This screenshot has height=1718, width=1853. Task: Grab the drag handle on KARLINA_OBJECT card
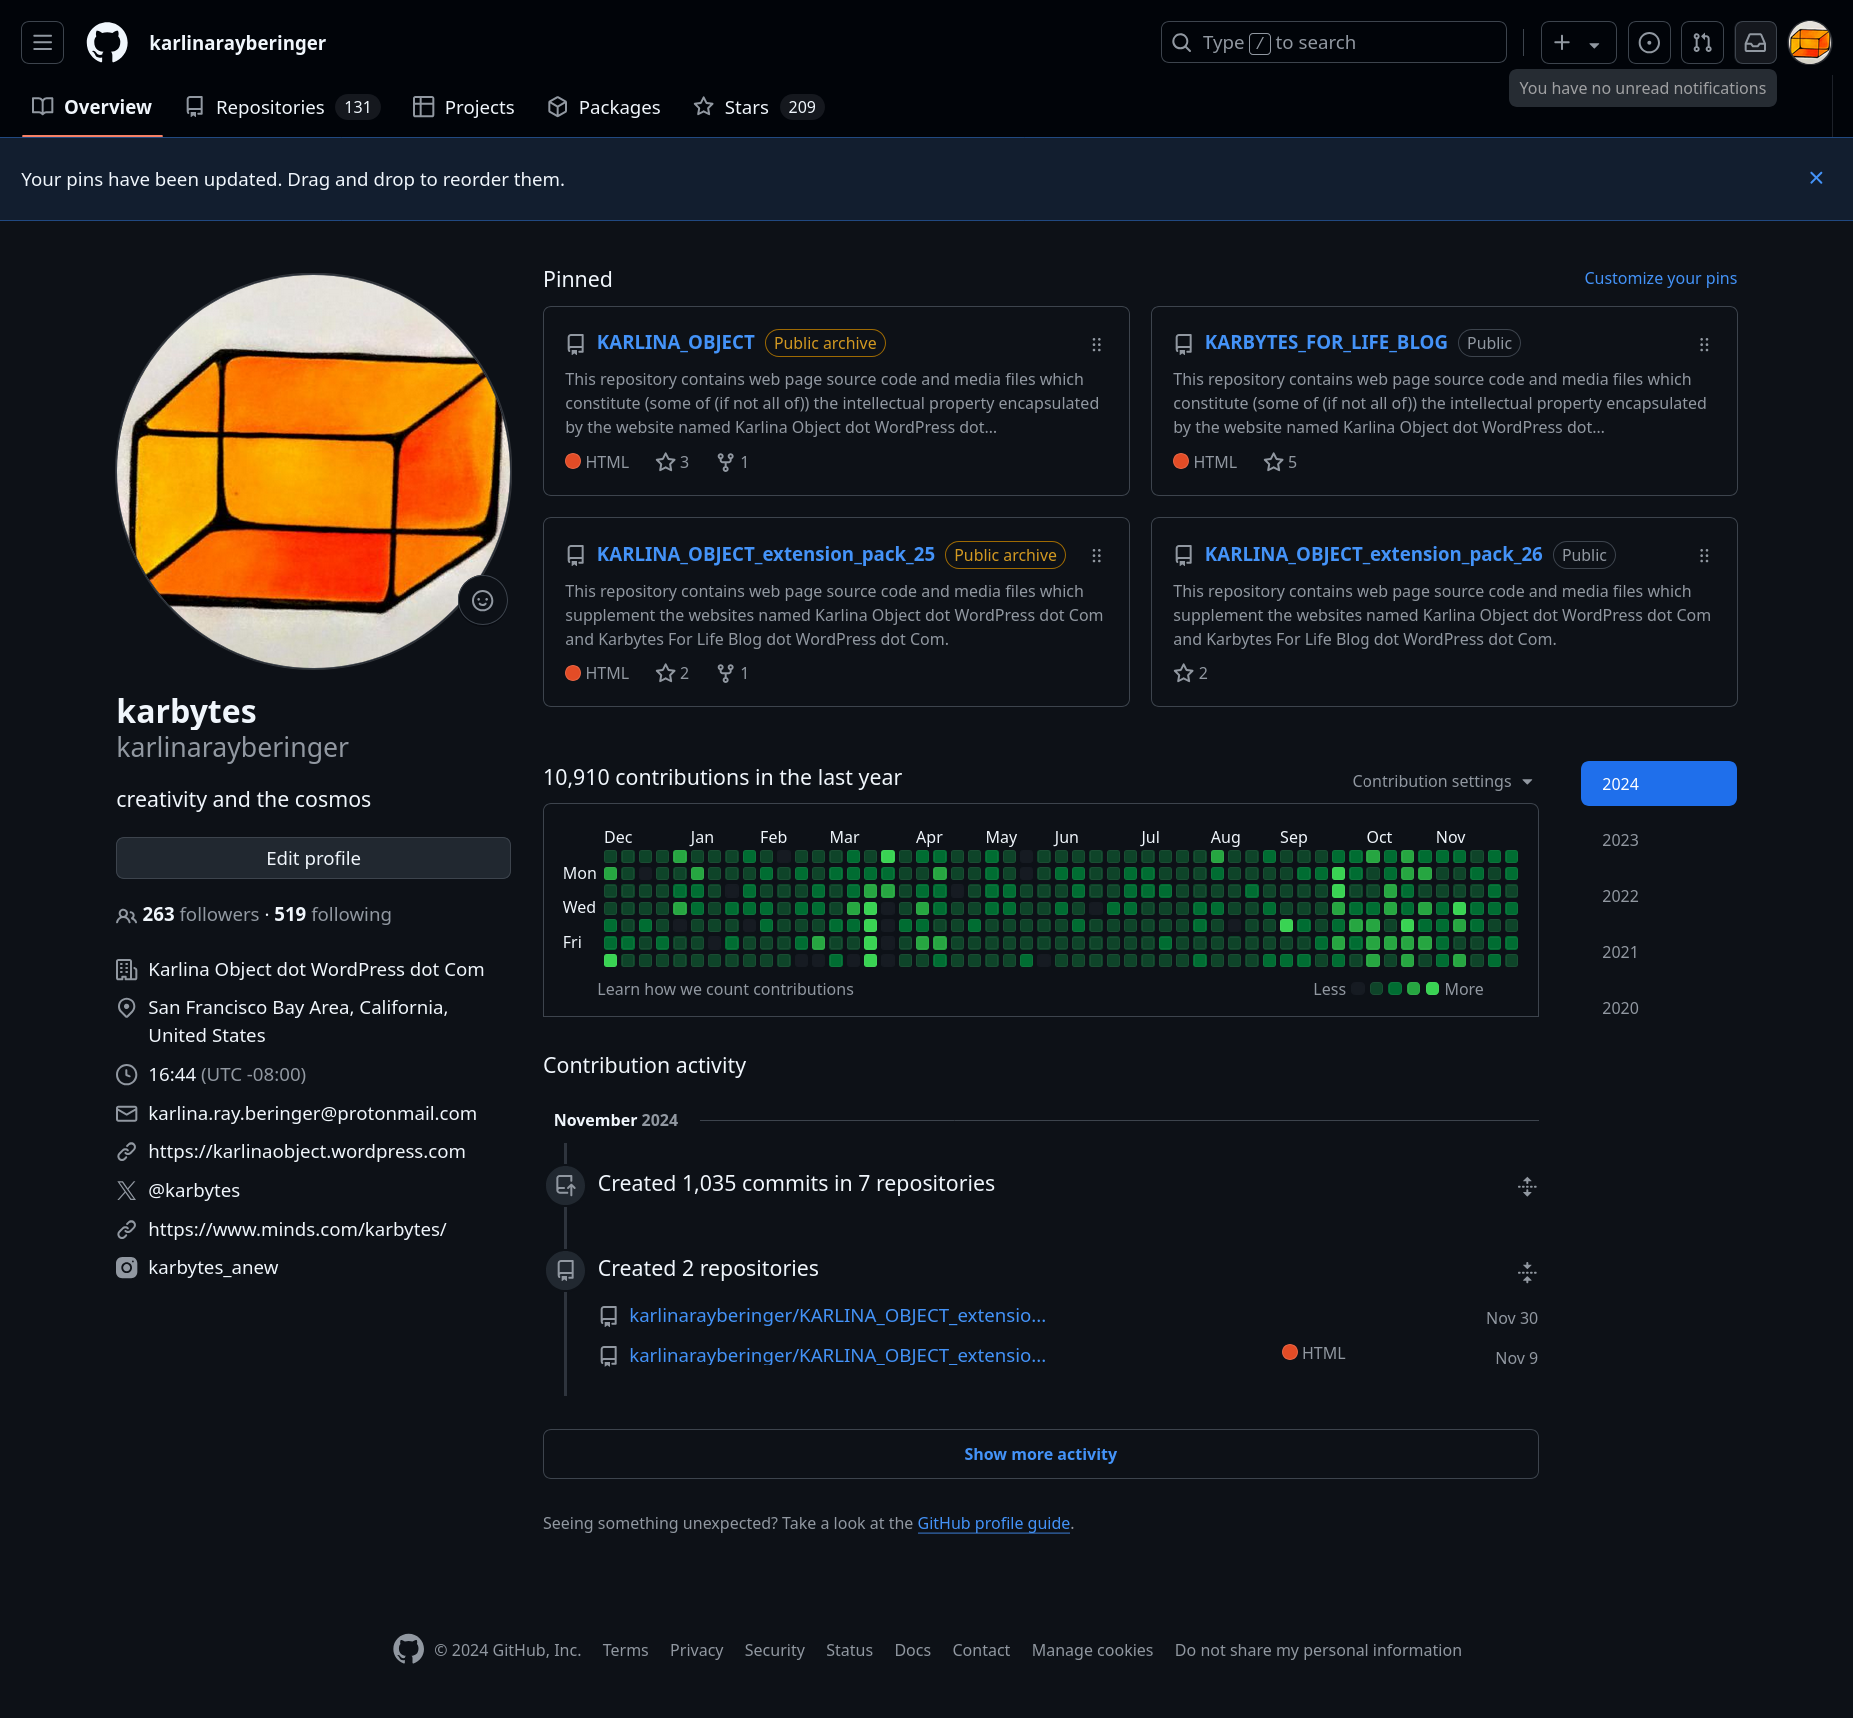[1096, 344]
